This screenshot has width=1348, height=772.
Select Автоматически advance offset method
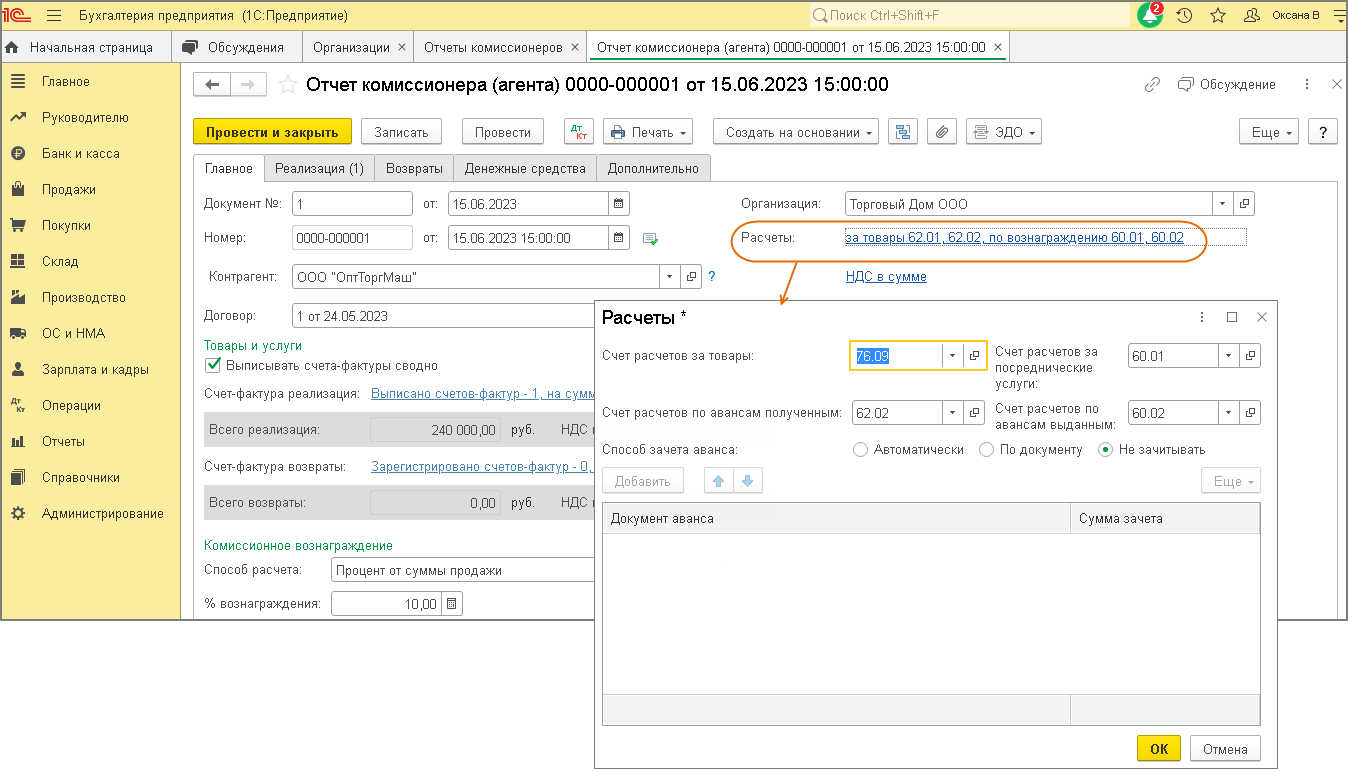(860, 450)
